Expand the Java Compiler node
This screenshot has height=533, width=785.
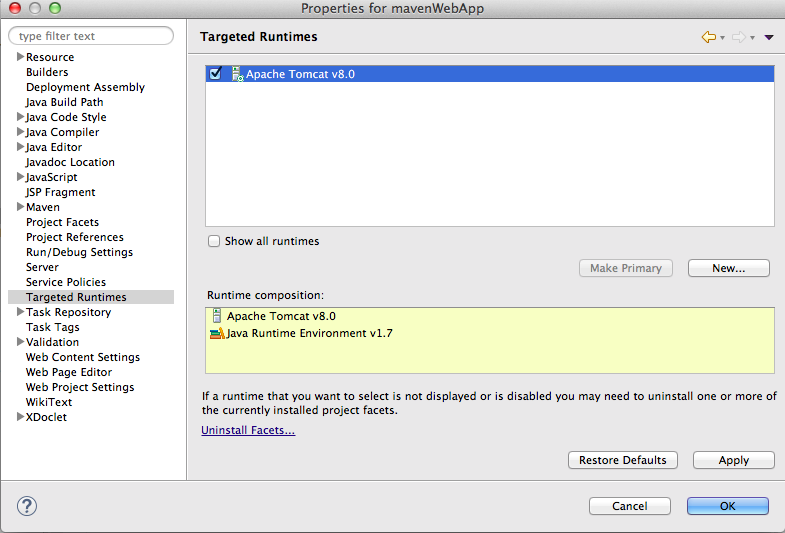point(21,132)
